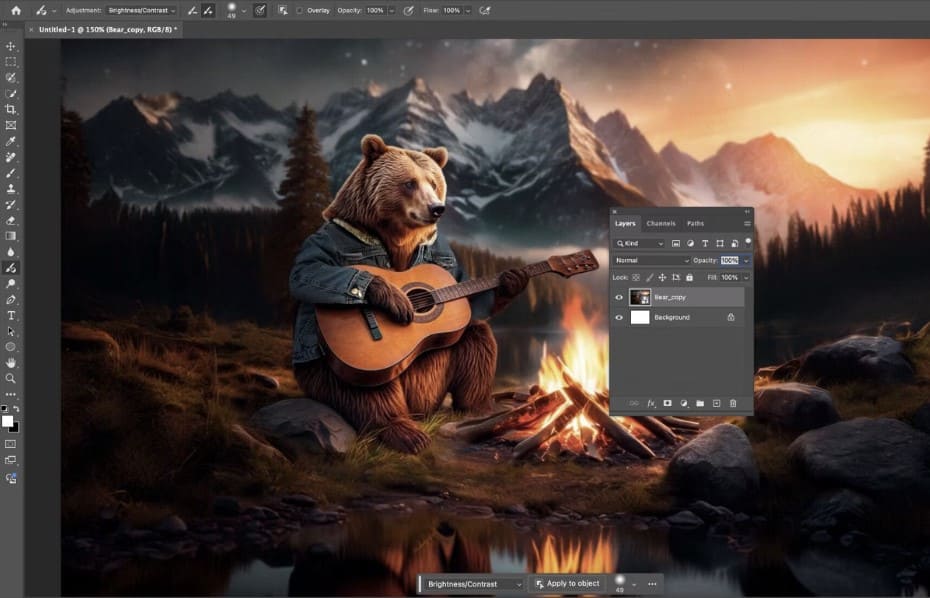This screenshot has width=930, height=598.
Task: Click the Layers panel Opacity field
Action: (729, 260)
